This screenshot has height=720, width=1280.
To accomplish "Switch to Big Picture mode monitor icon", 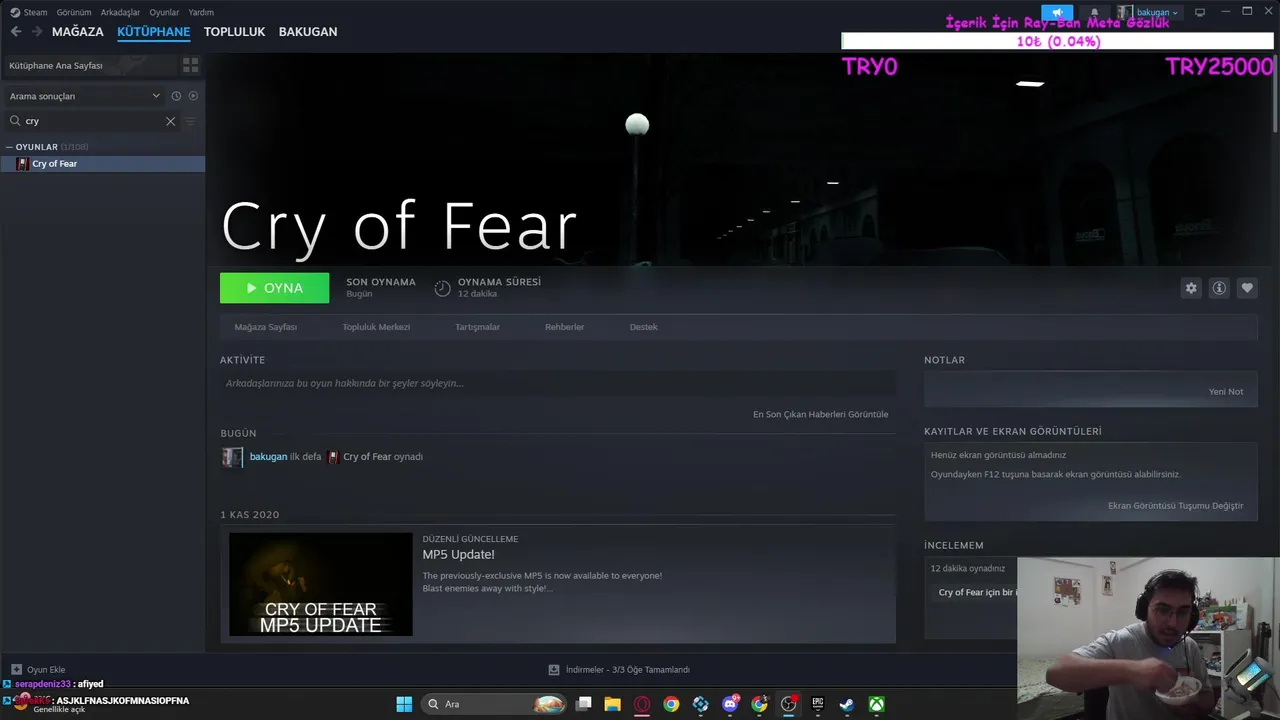I will pyautogui.click(x=1200, y=13).
